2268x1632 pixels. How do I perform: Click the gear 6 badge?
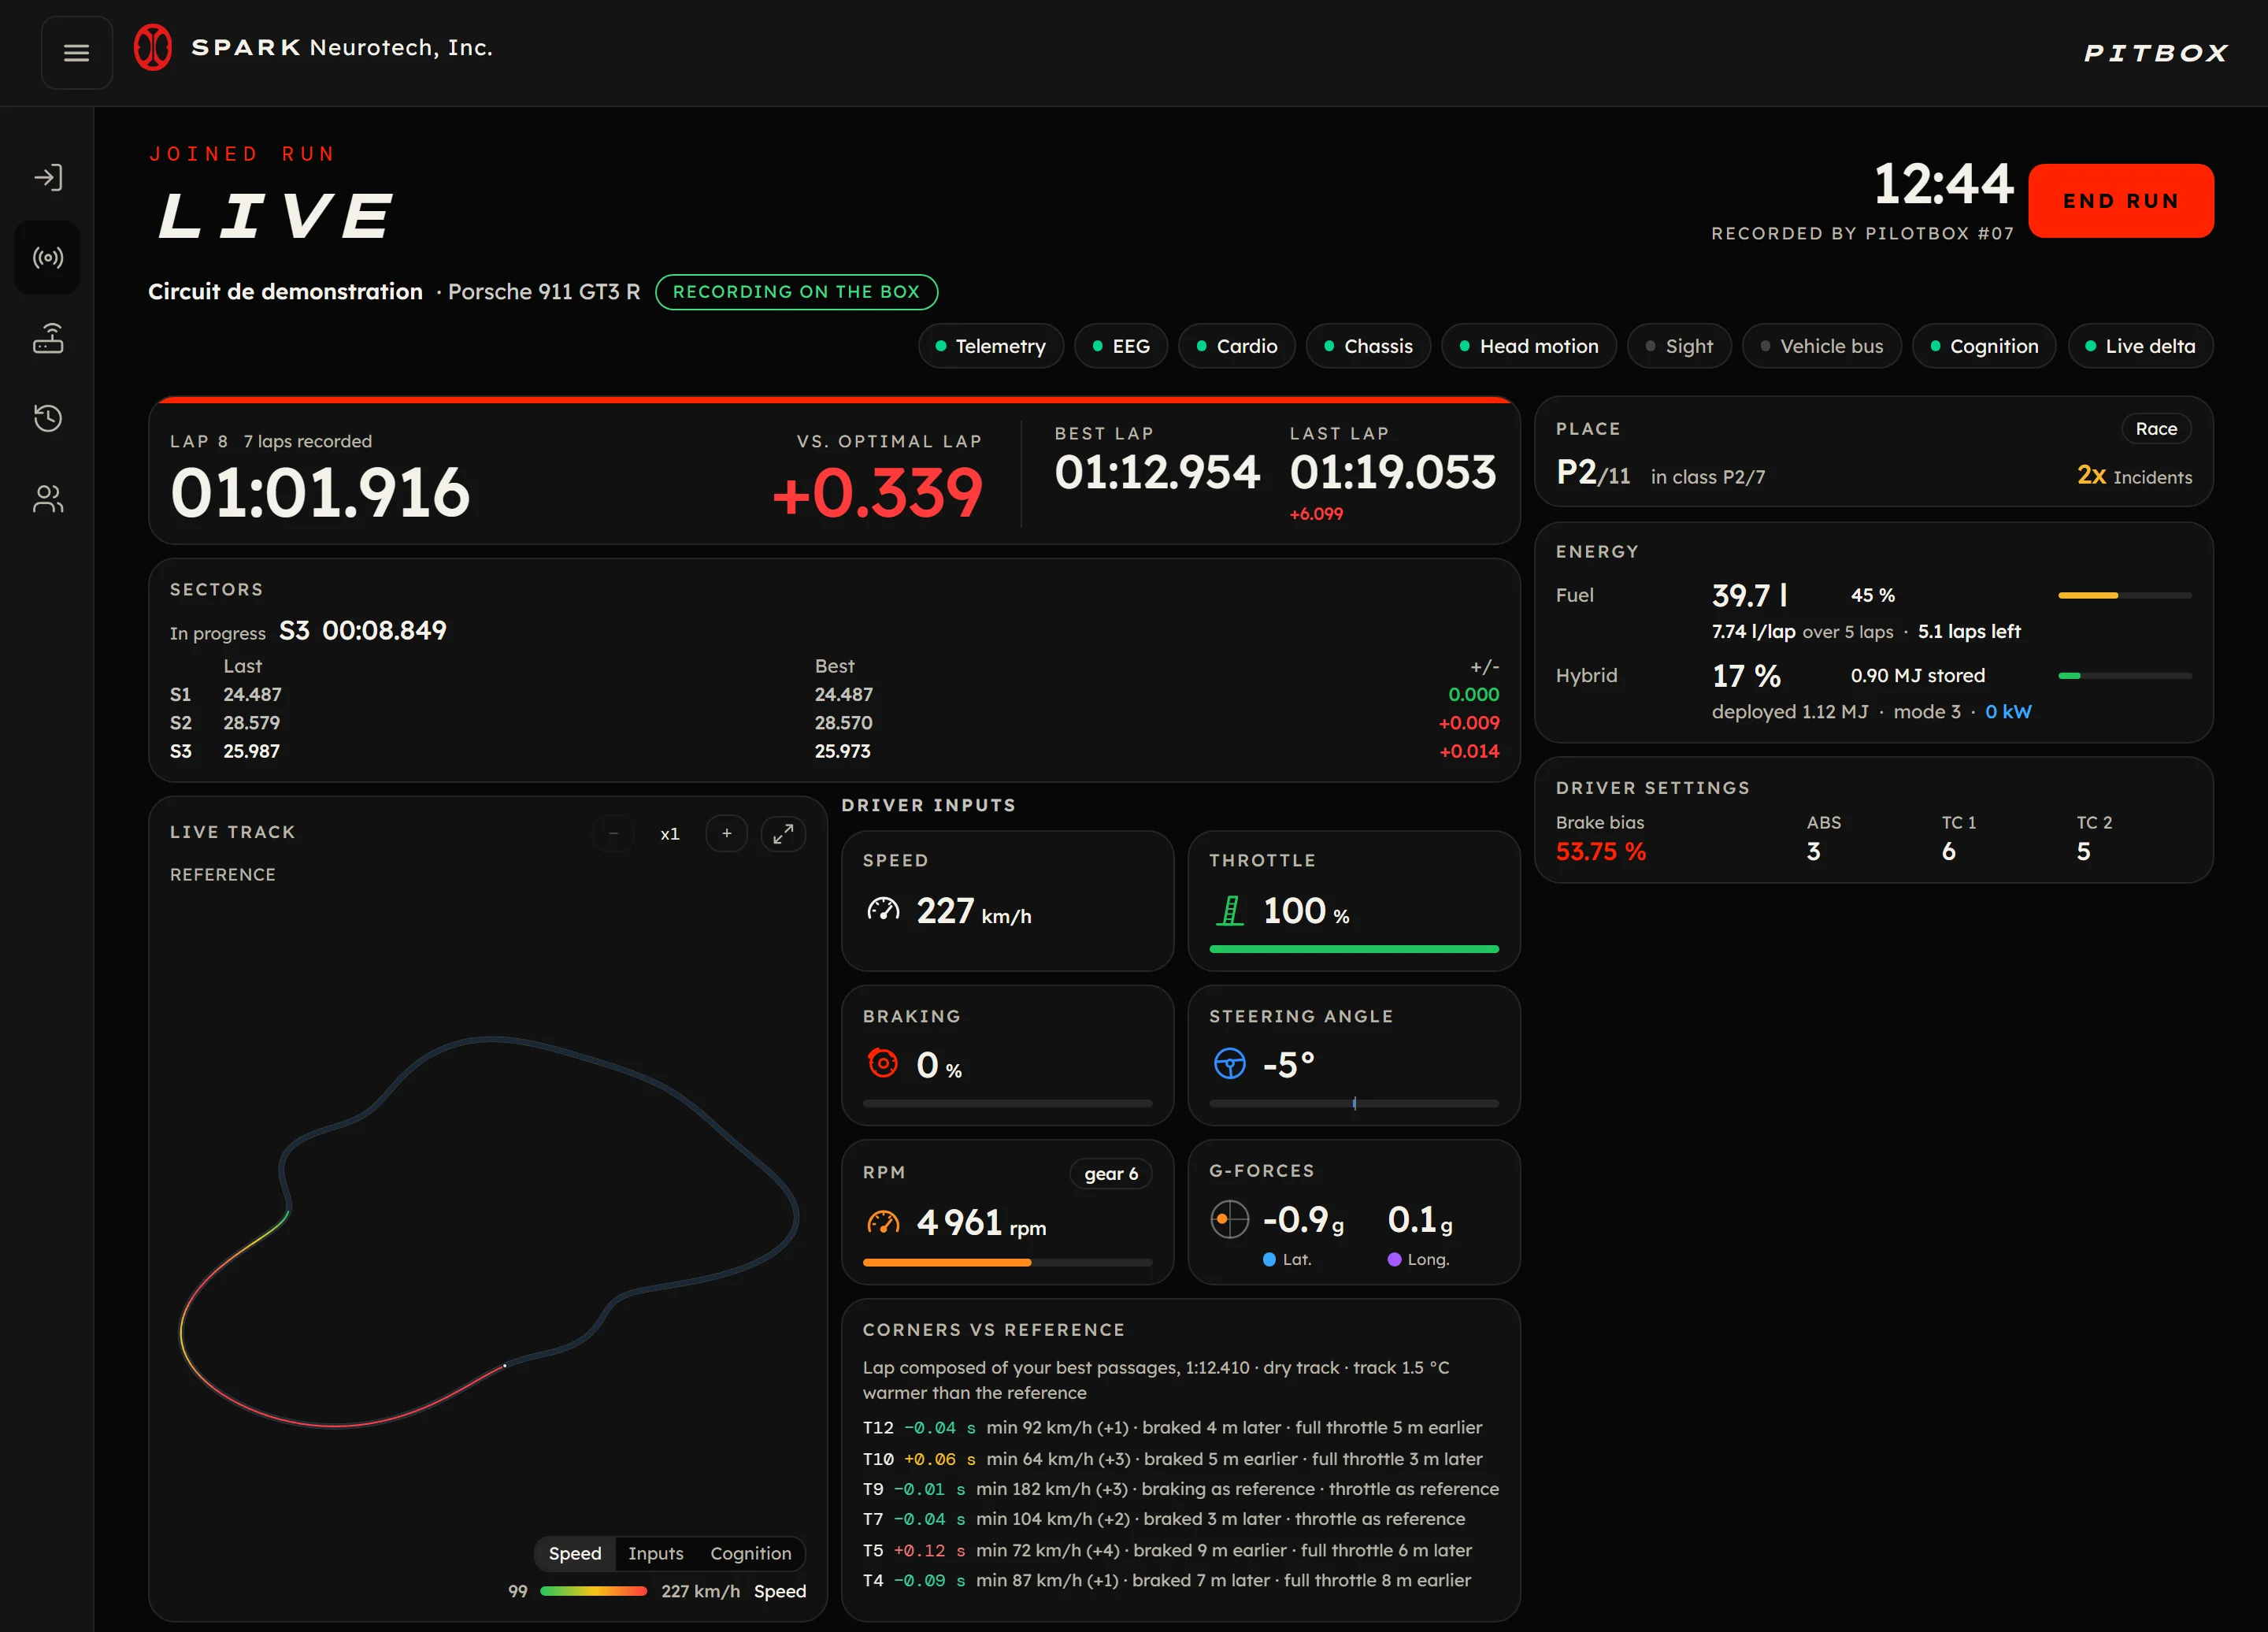1111,1174
